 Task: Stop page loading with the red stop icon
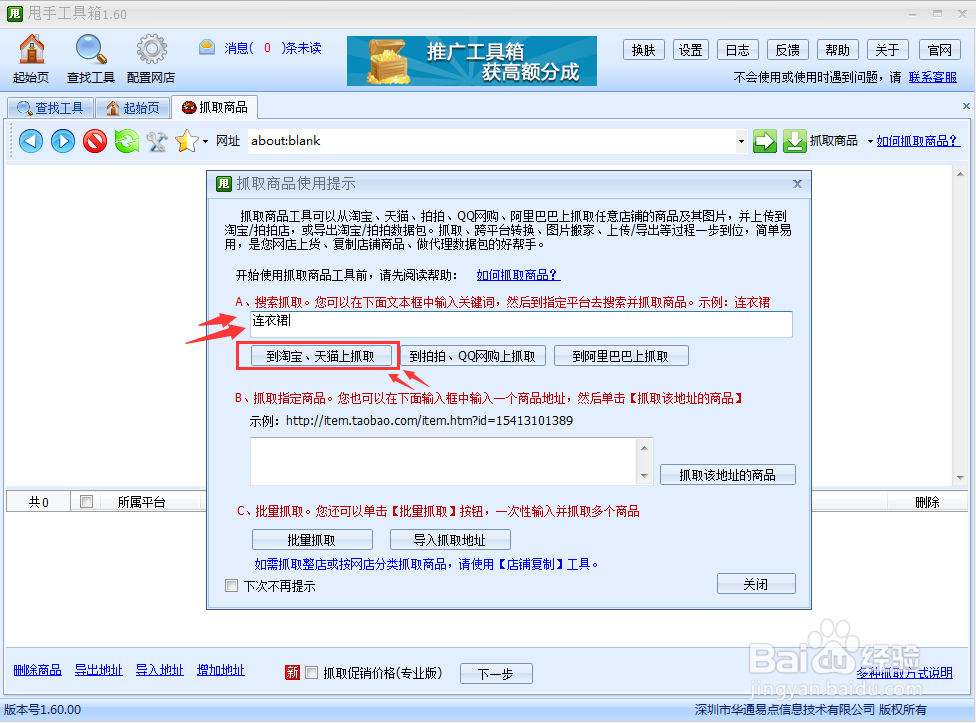click(94, 141)
